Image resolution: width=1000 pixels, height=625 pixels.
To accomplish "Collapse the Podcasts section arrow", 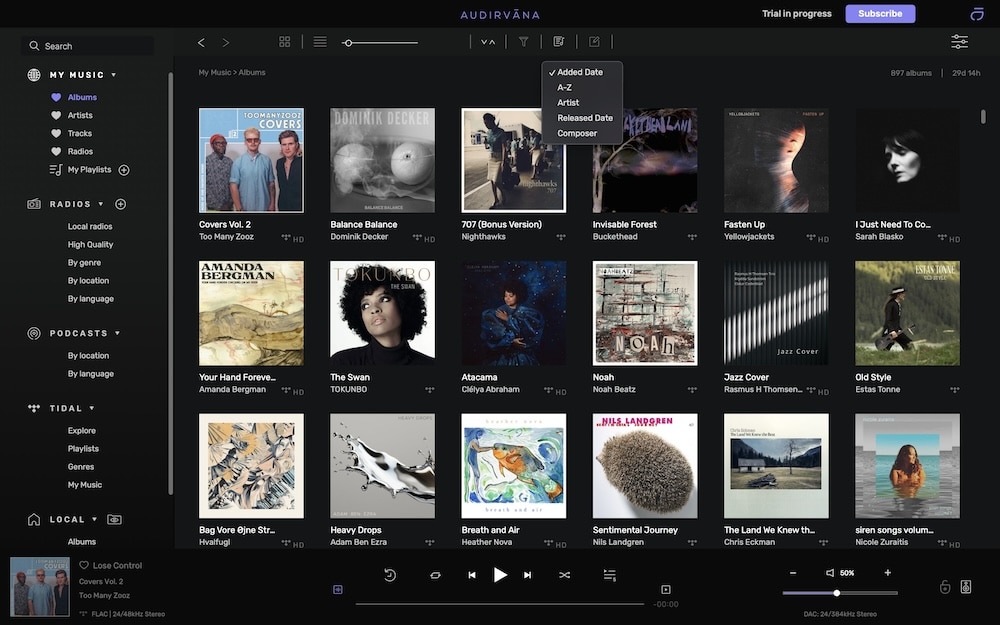I will click(x=117, y=334).
